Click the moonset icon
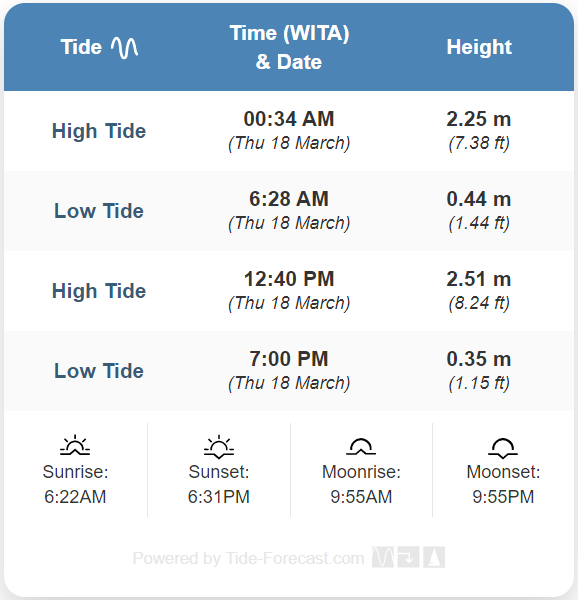Screen dimensions: 578x600 503,448
